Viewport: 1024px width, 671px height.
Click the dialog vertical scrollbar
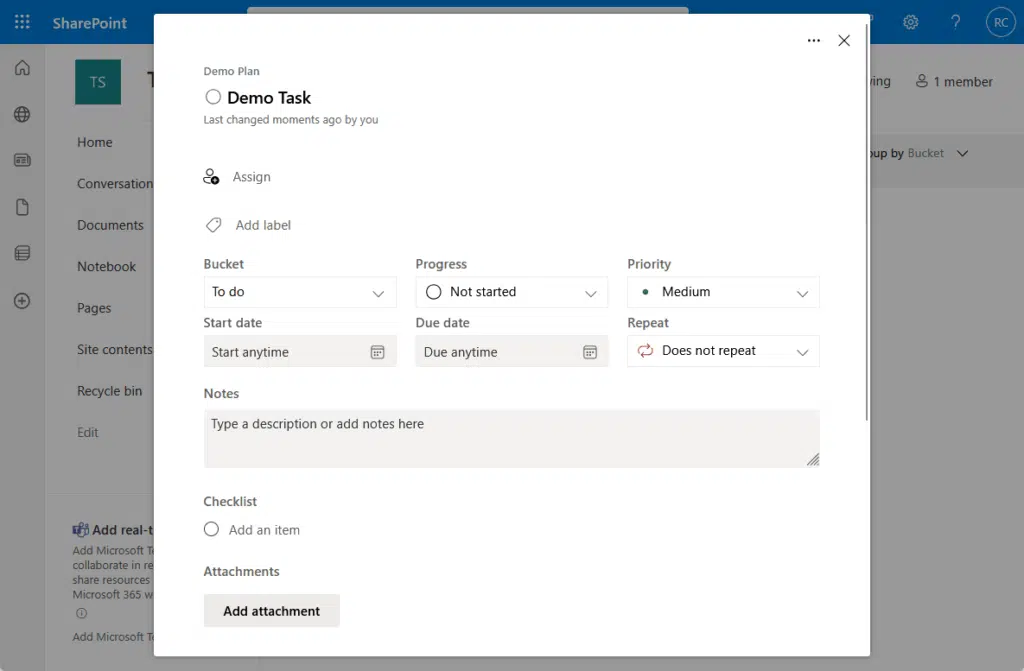point(867,222)
